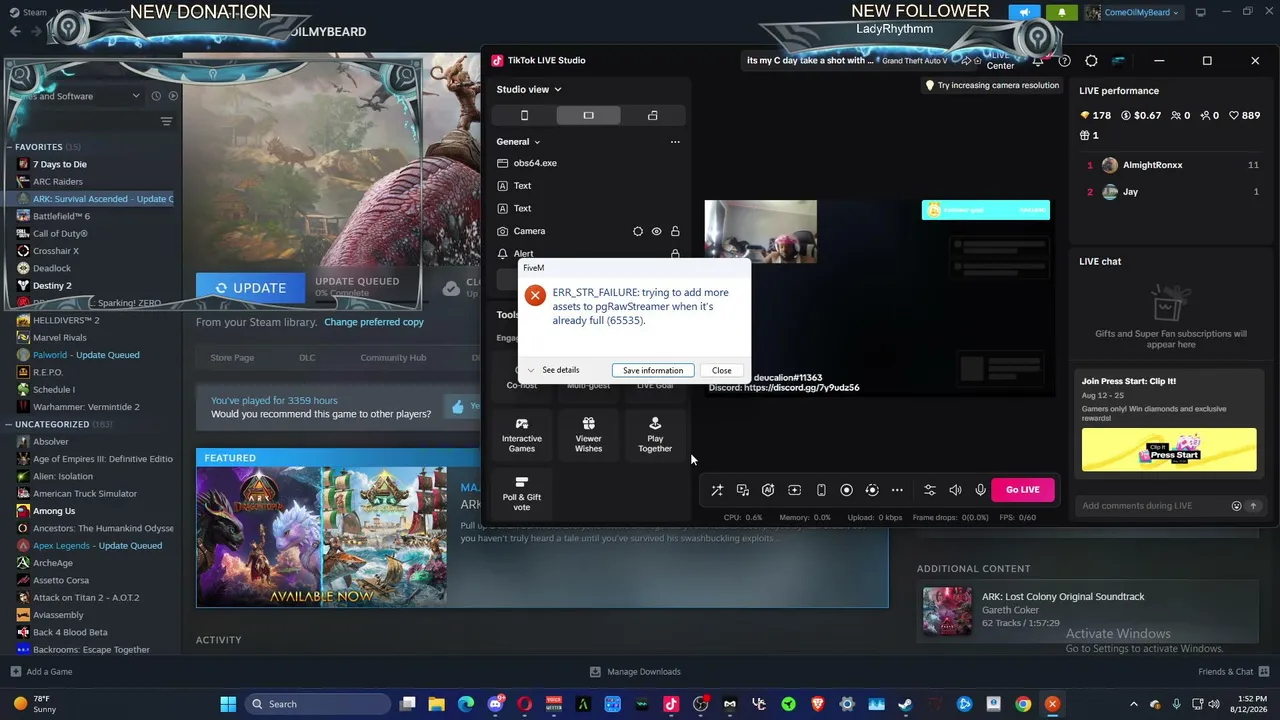Expand See details in the FiveM error
The image size is (1280, 720).
coord(553,370)
